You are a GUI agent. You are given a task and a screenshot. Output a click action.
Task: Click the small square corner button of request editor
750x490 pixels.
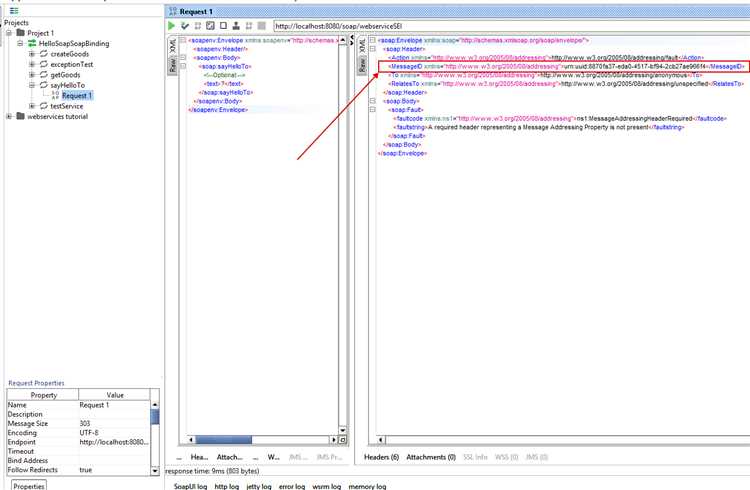(x=342, y=440)
